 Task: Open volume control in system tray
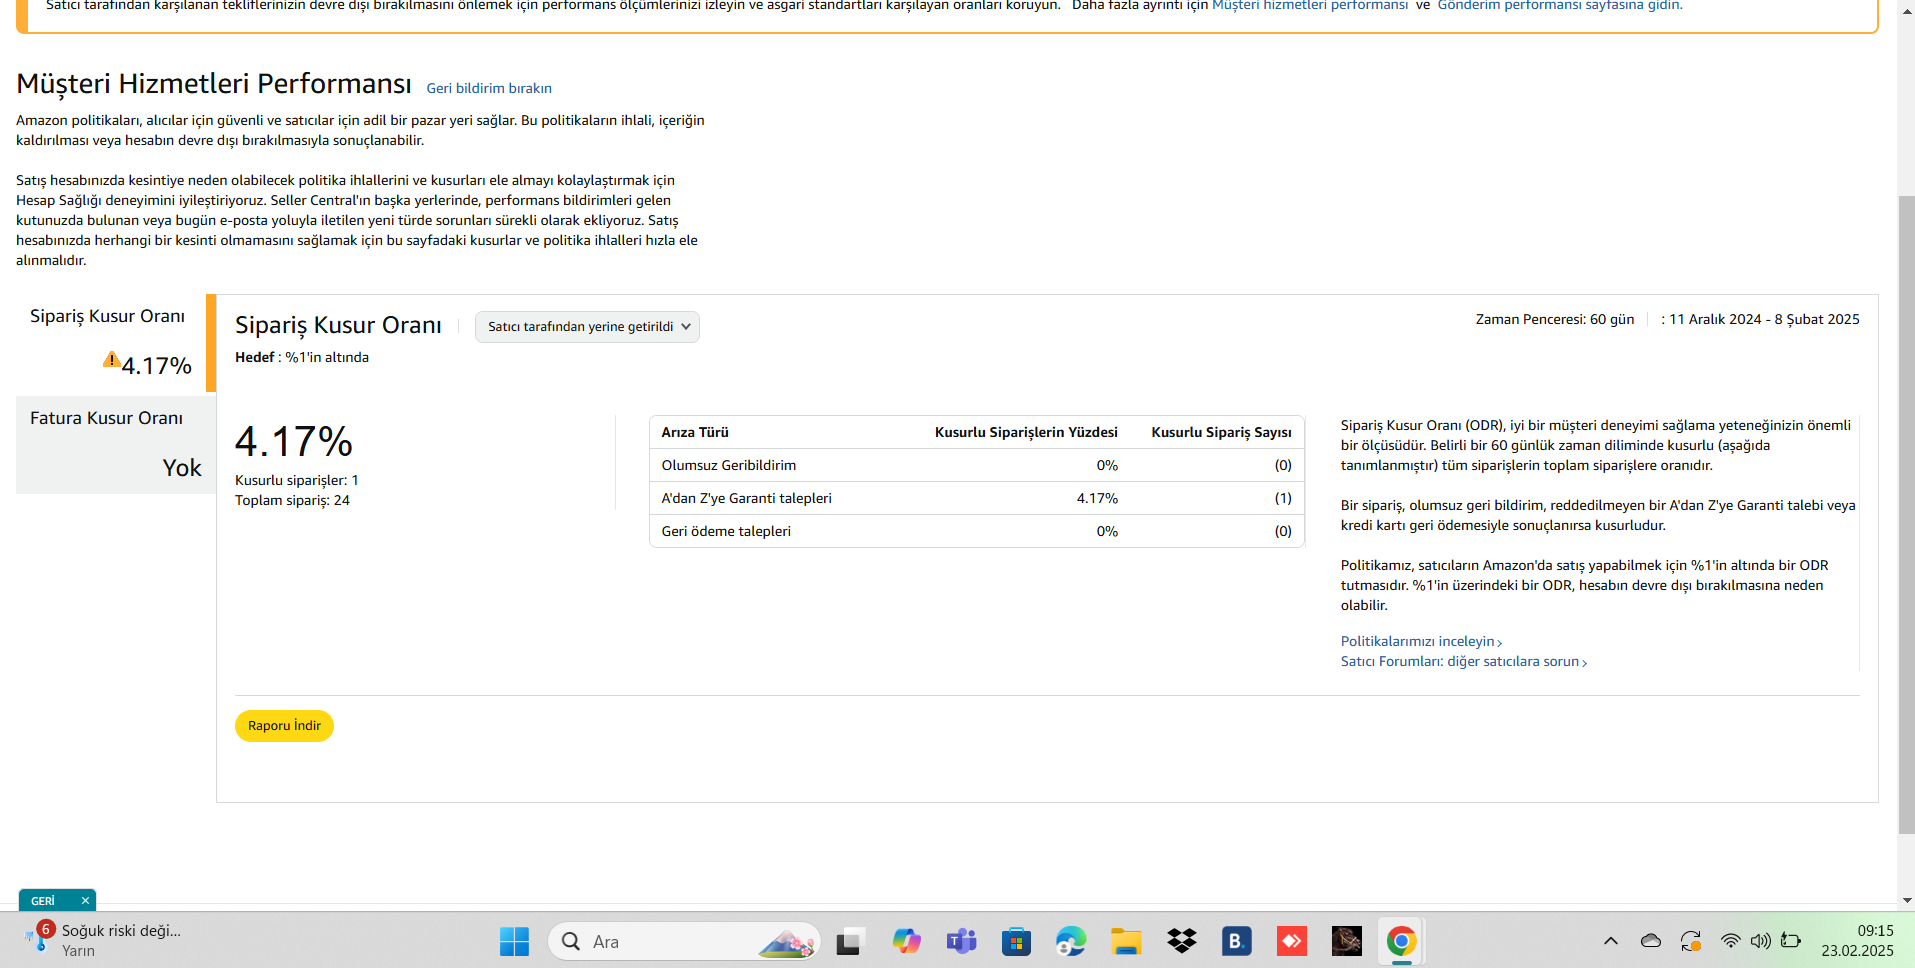1760,941
